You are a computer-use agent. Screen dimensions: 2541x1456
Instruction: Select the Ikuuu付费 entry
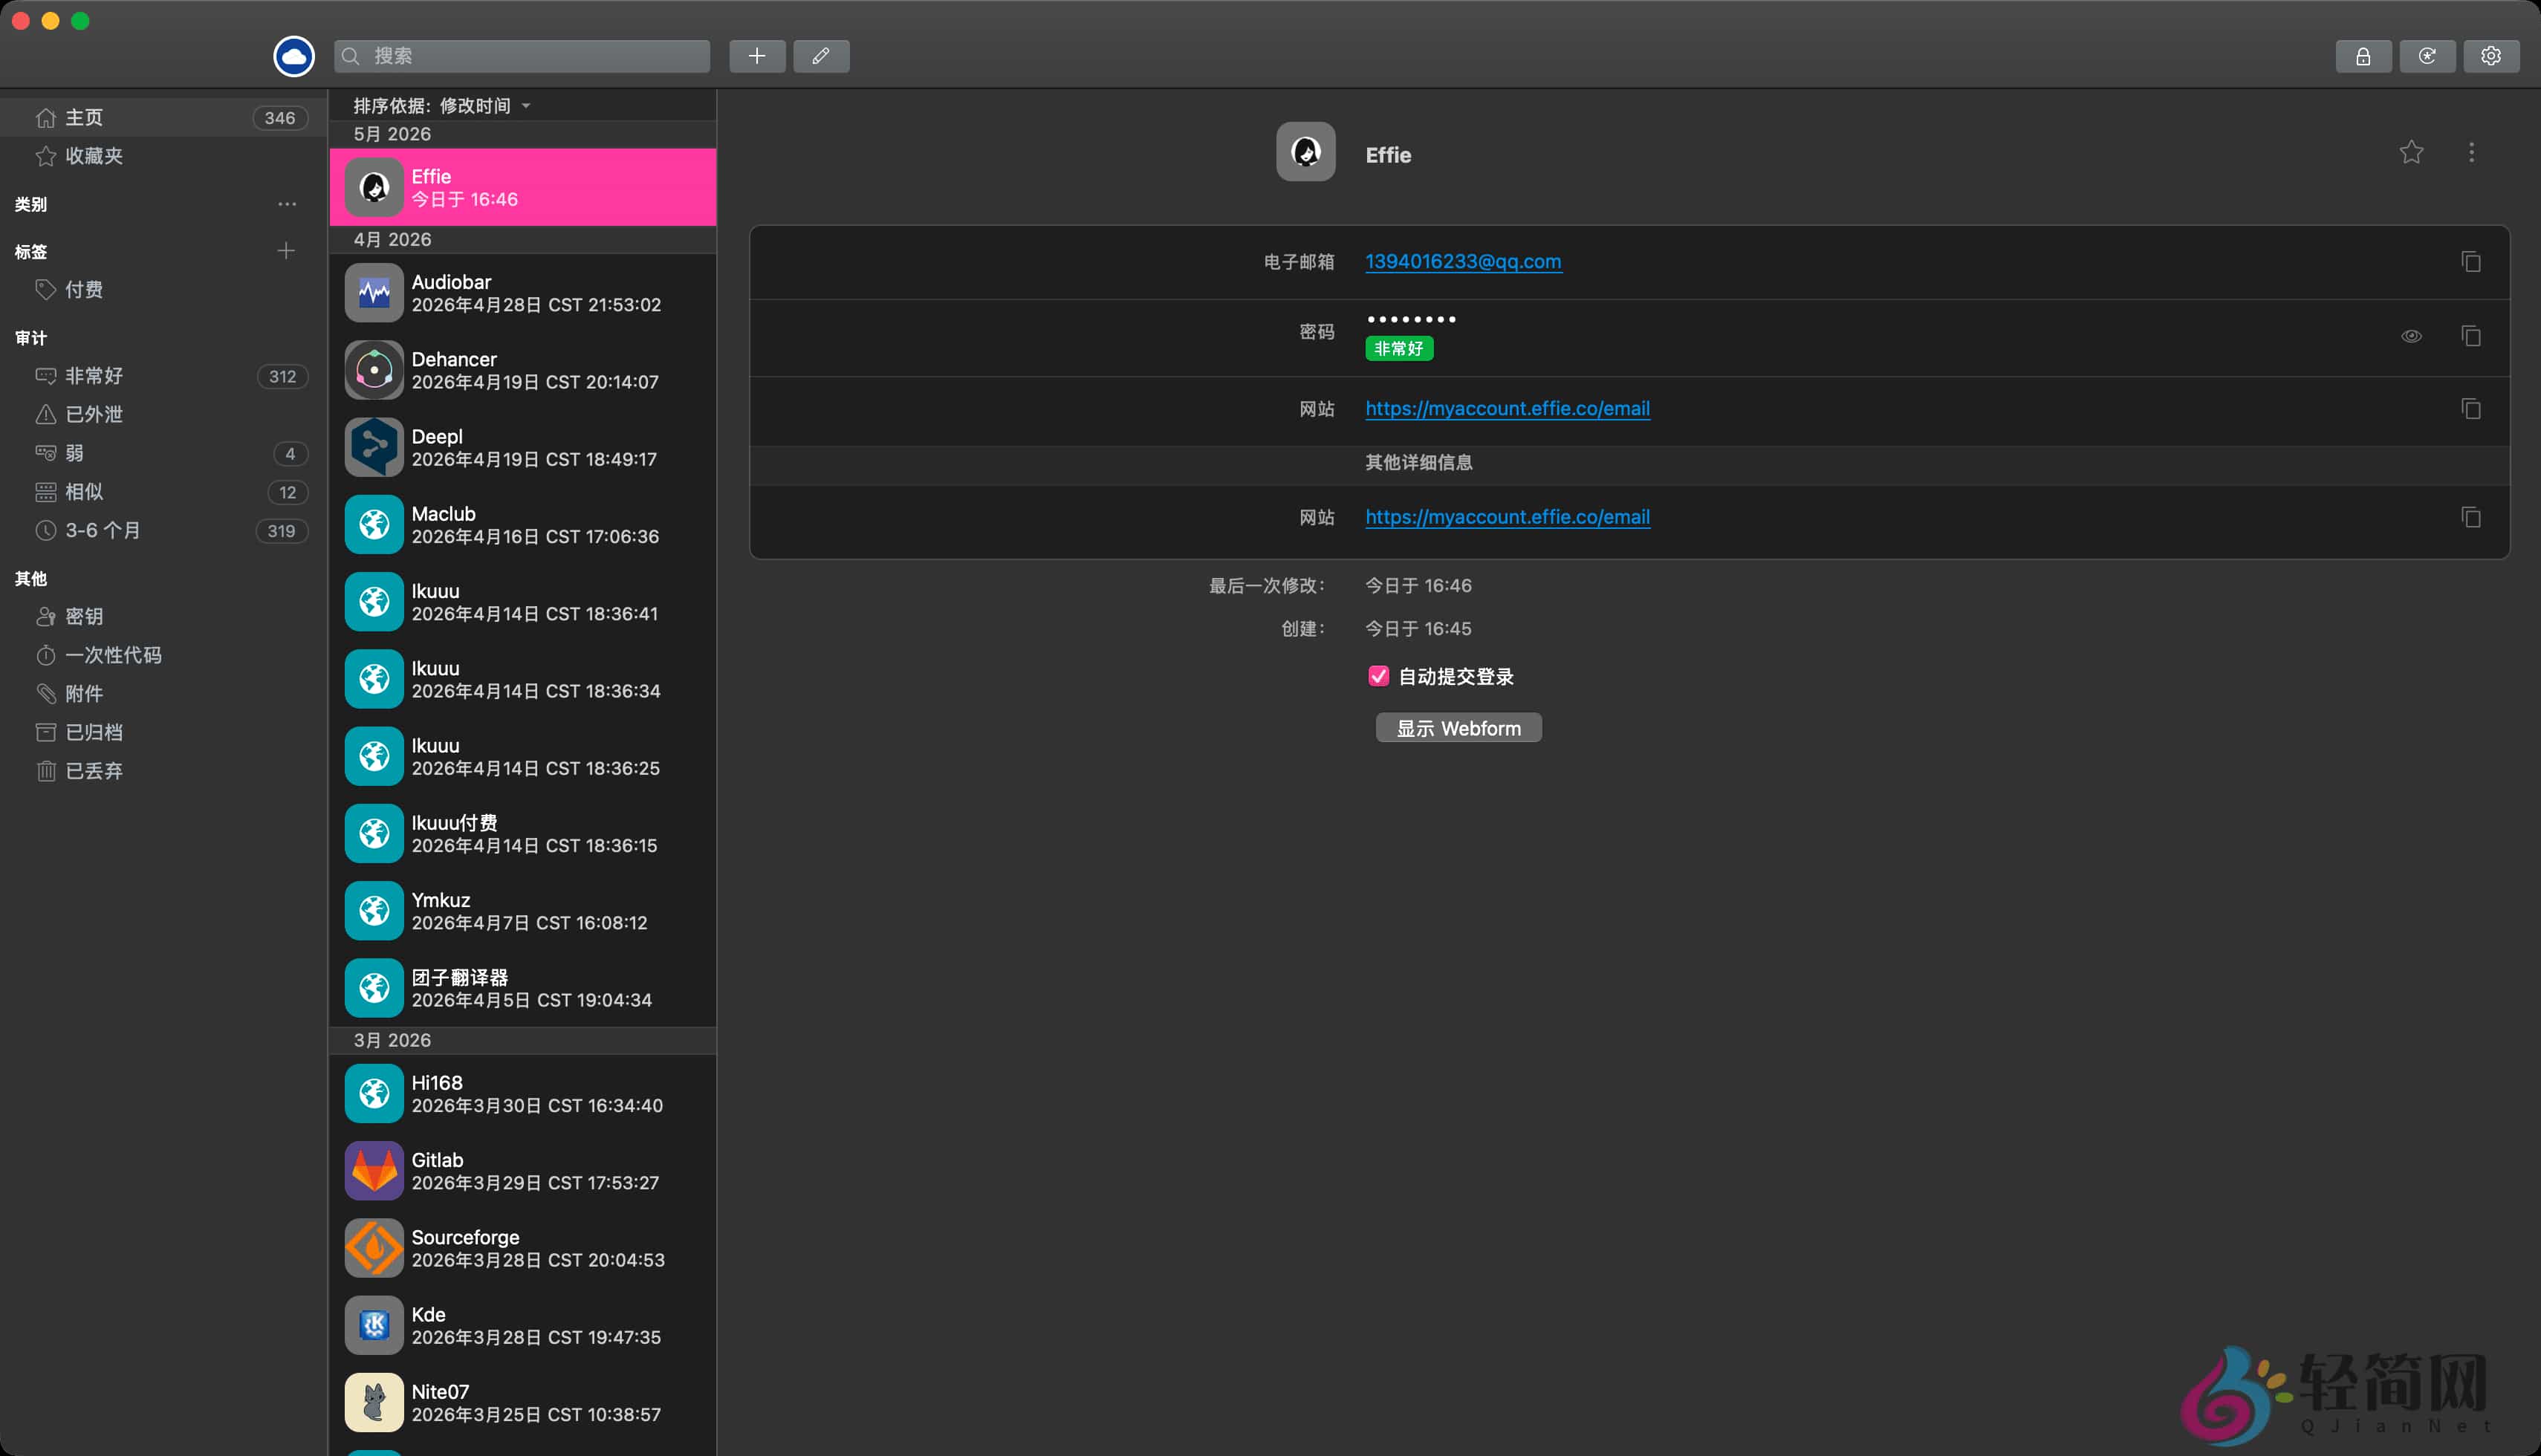tap(522, 834)
